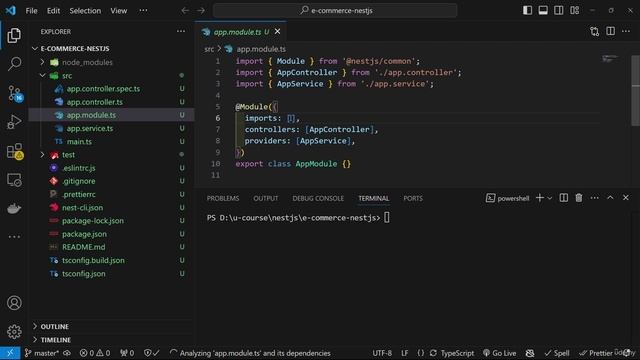
Task: Open Run and Debug view
Action: tap(14, 122)
